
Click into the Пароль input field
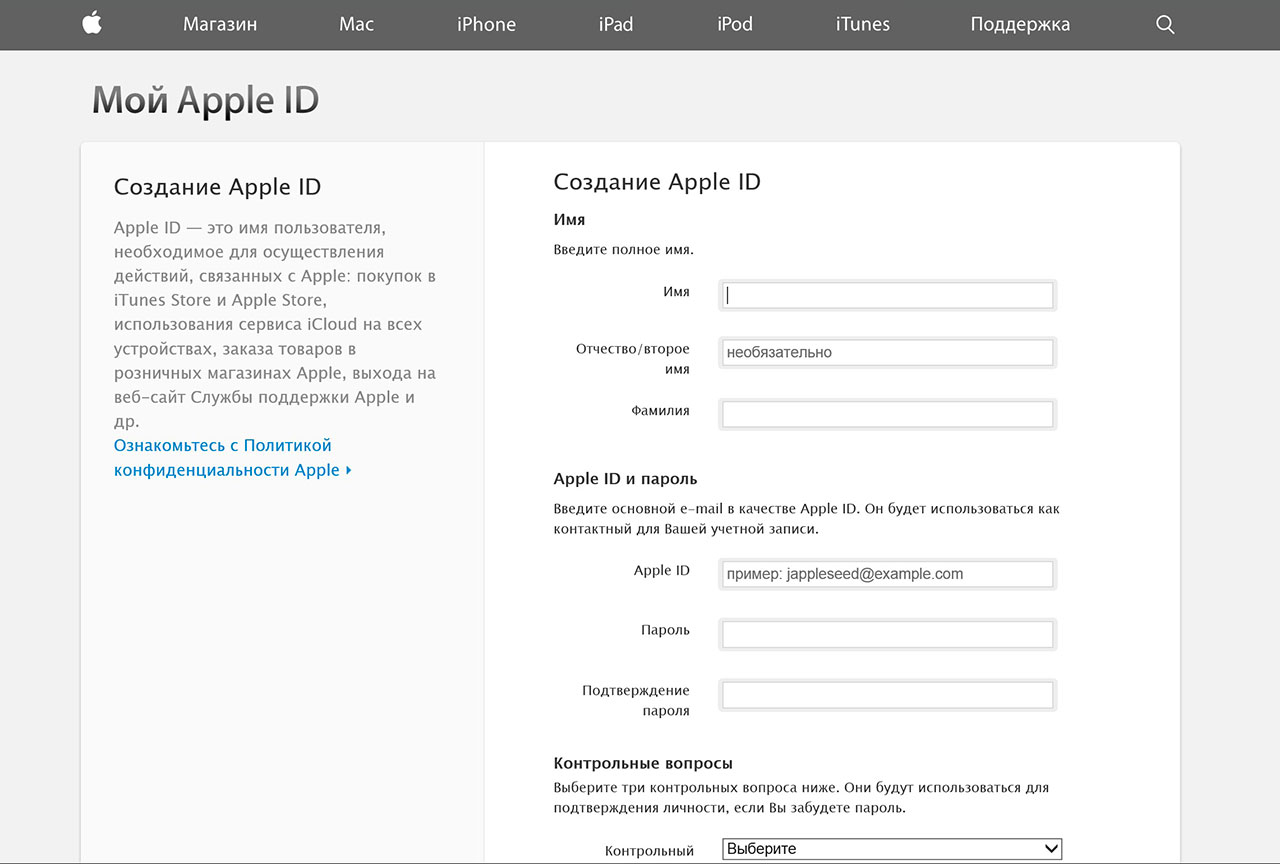coord(887,634)
